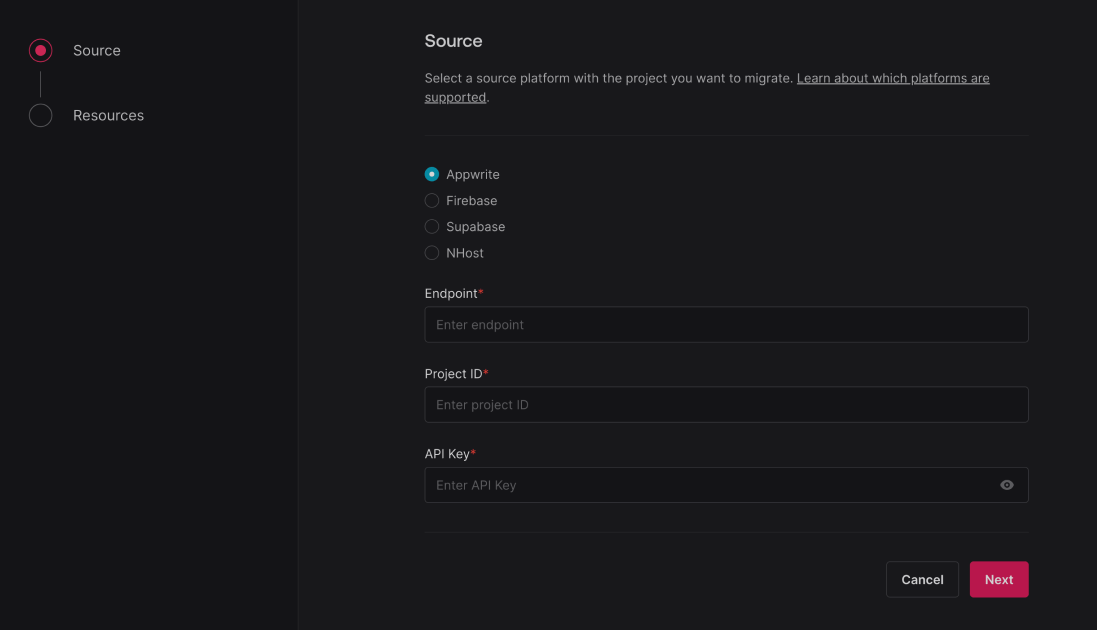Viewport: 1097px width, 630px height.
Task: Click the Next button
Action: (998, 579)
